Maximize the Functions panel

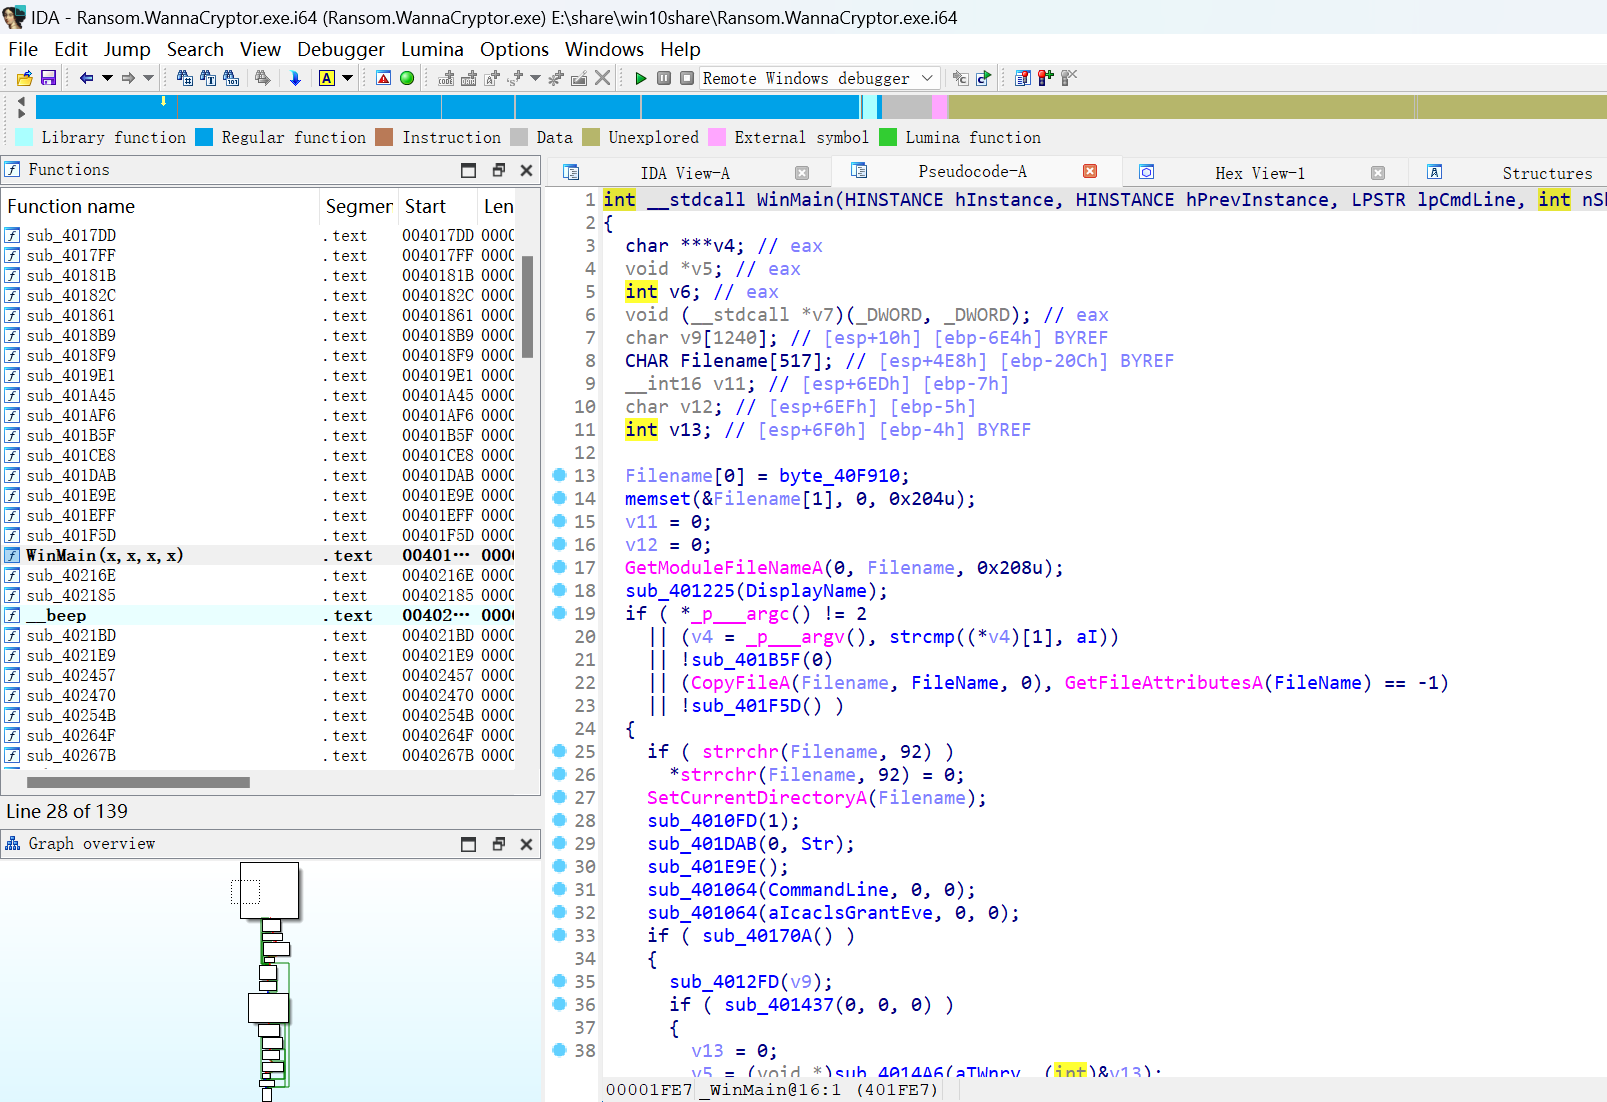click(x=468, y=170)
